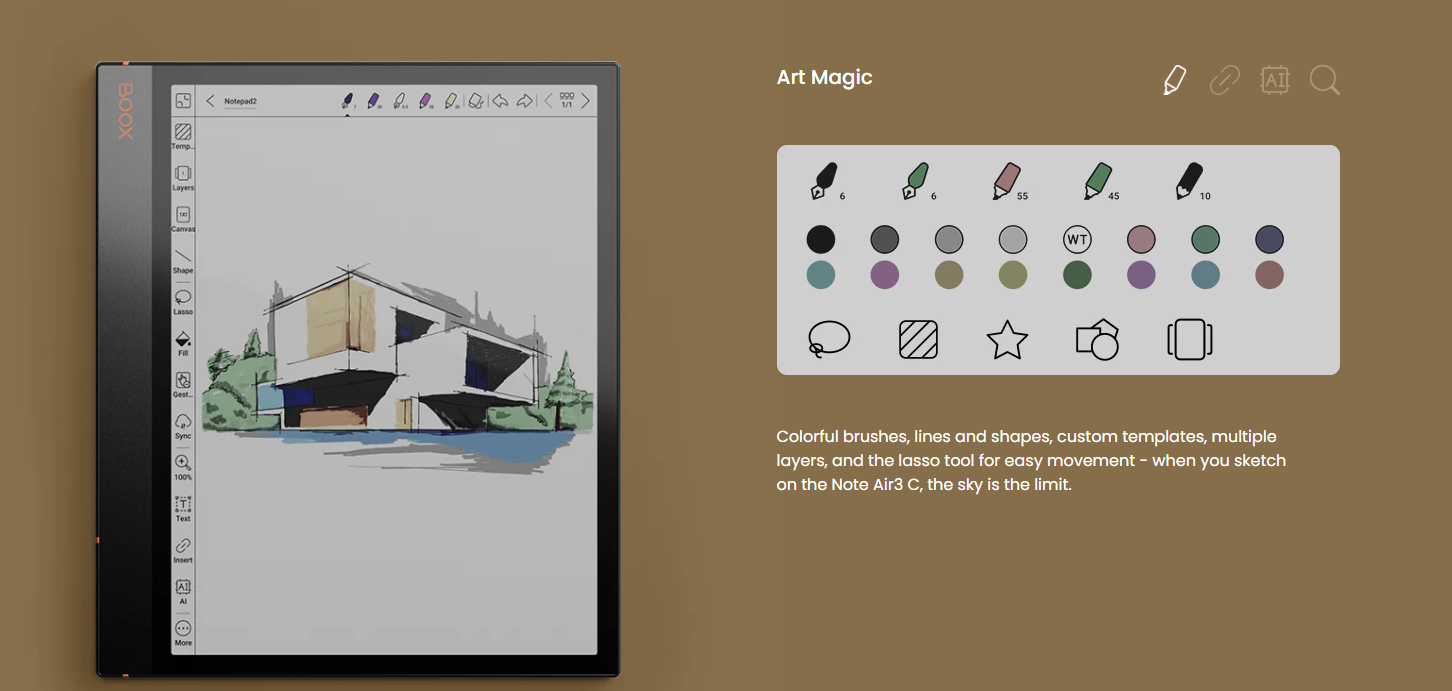This screenshot has width=1452, height=691.
Task: Open the More options menu
Action: click(x=183, y=629)
